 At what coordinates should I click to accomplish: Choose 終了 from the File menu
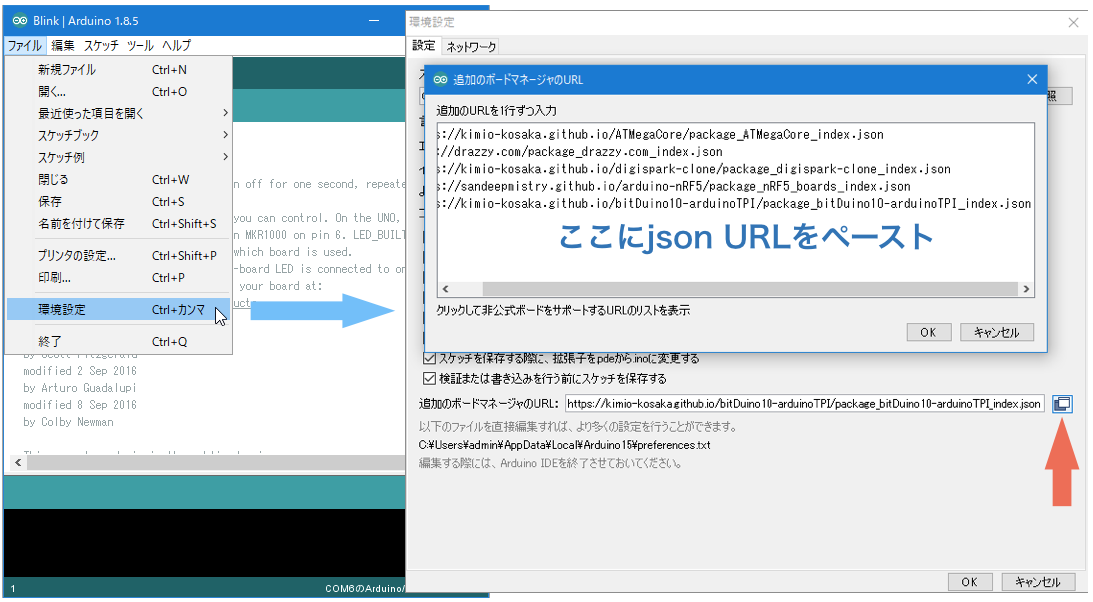point(119,341)
